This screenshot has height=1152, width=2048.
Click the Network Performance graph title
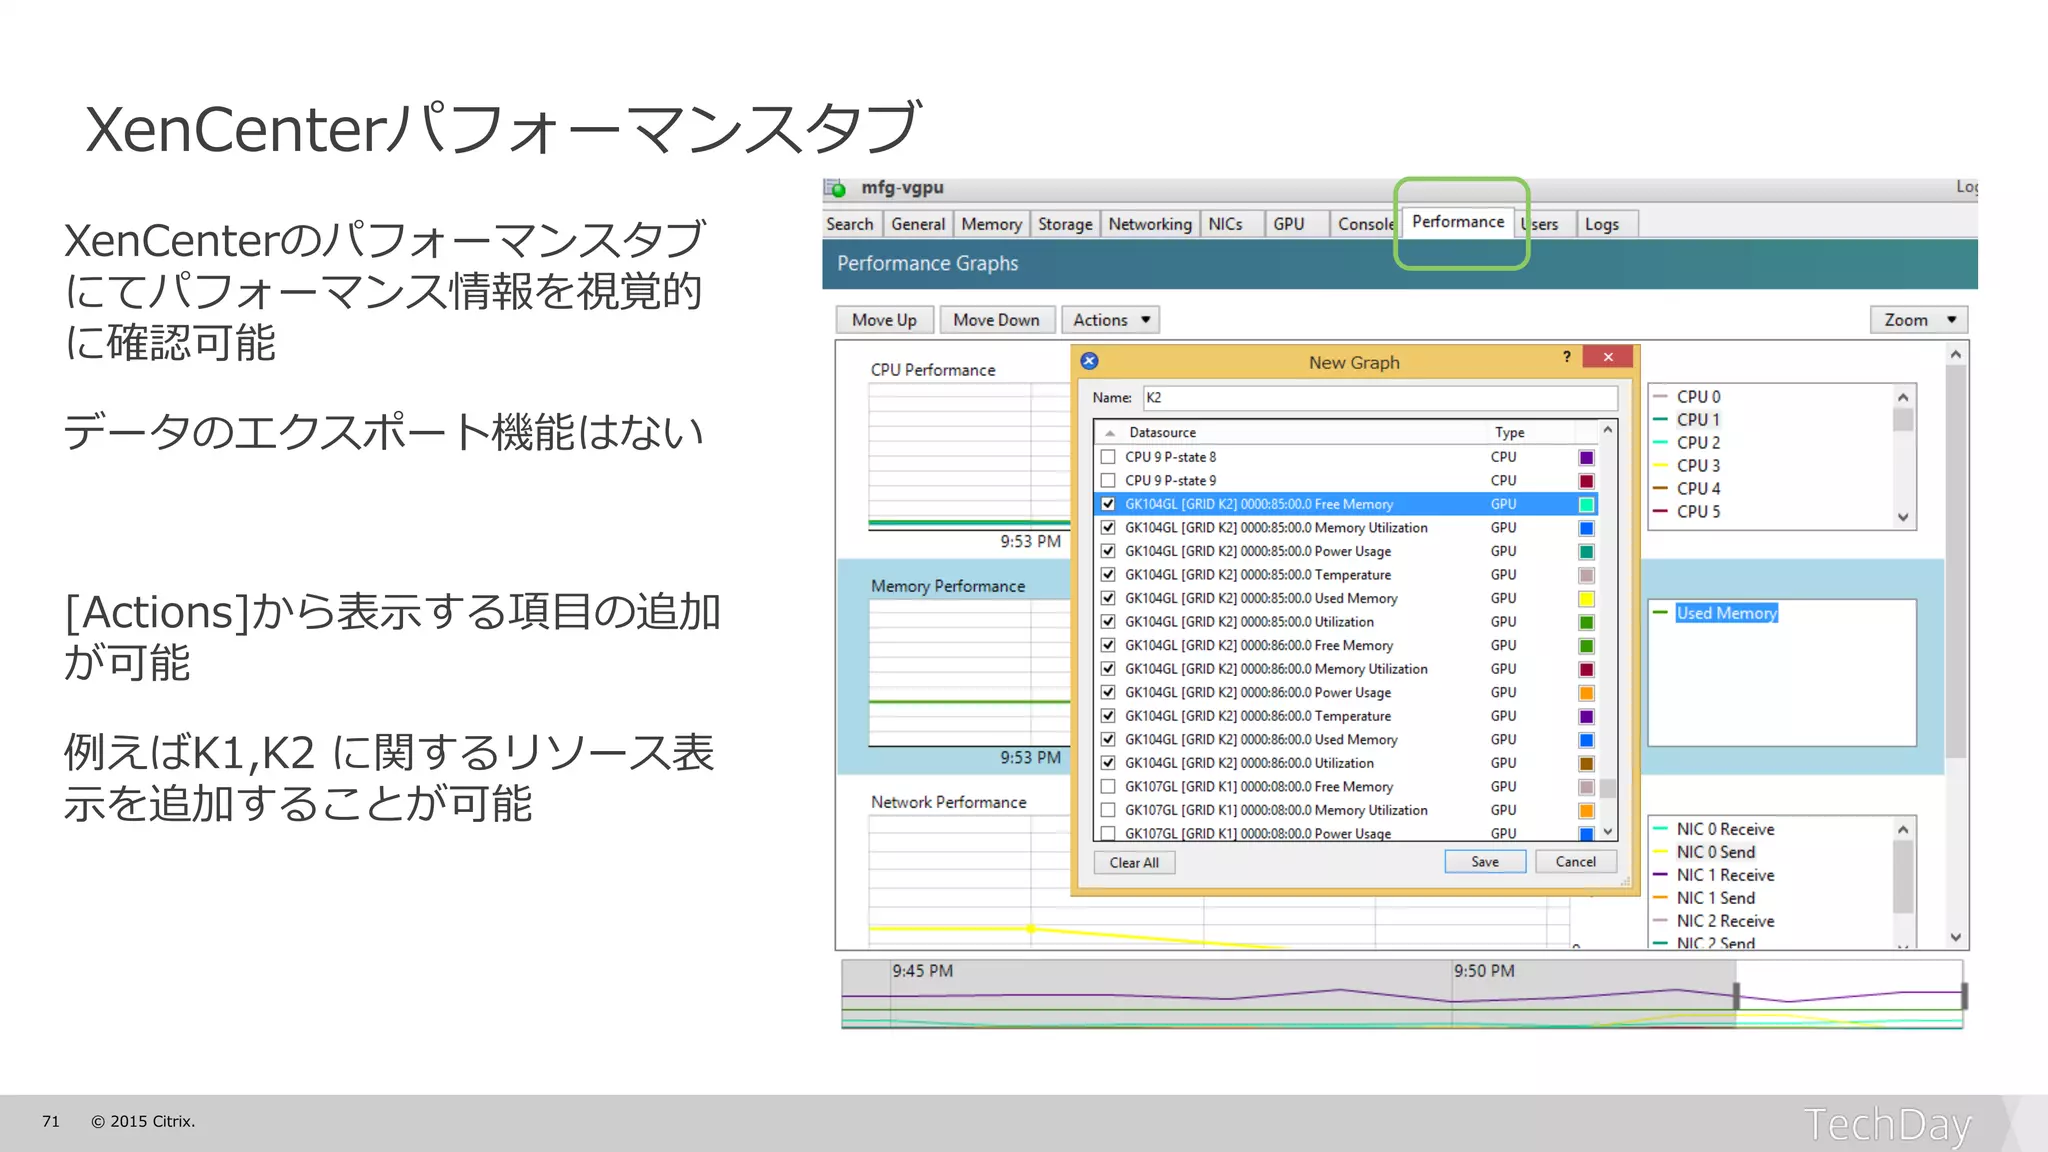coord(948,802)
